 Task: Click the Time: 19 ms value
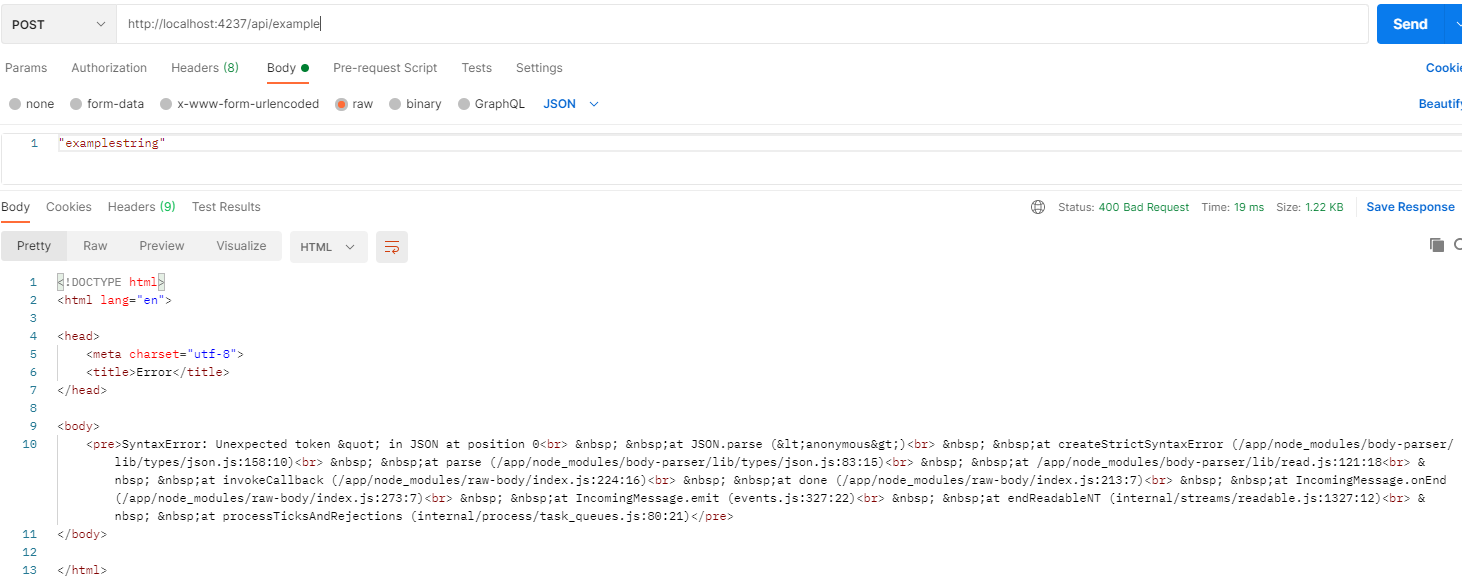[1232, 207]
